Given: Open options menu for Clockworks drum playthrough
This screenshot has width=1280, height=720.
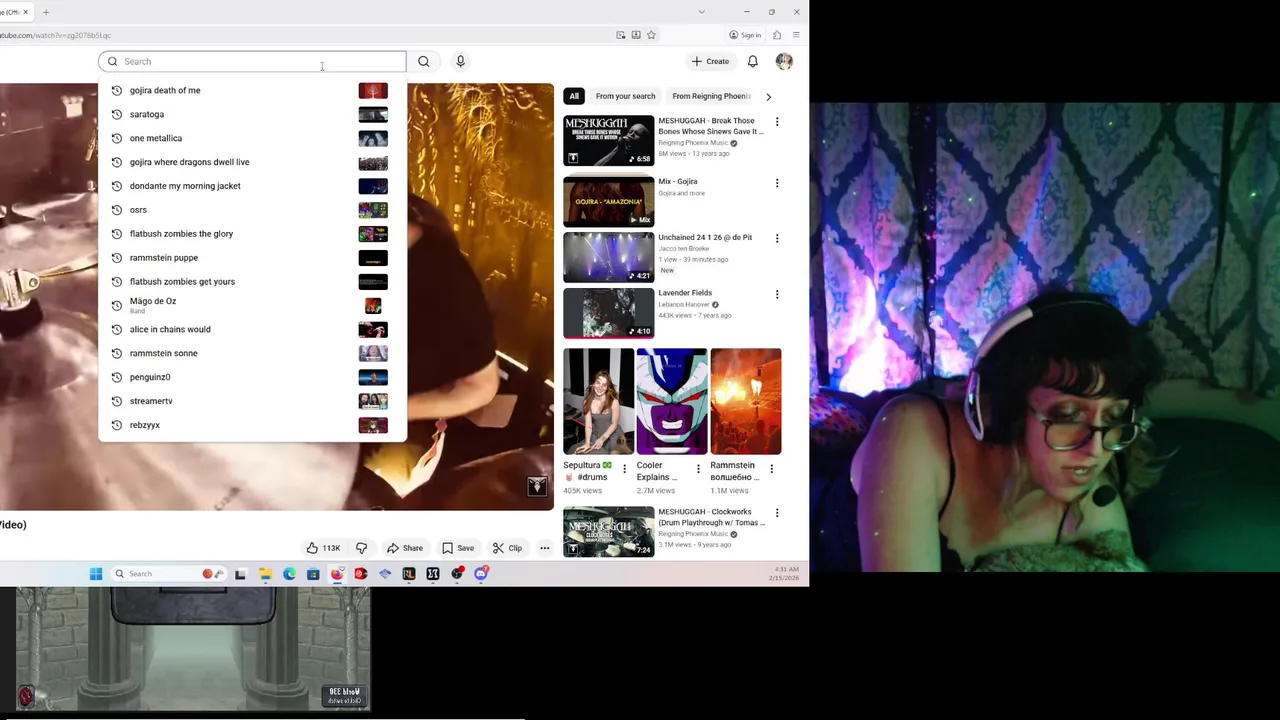Looking at the screenshot, I should pyautogui.click(x=777, y=513).
